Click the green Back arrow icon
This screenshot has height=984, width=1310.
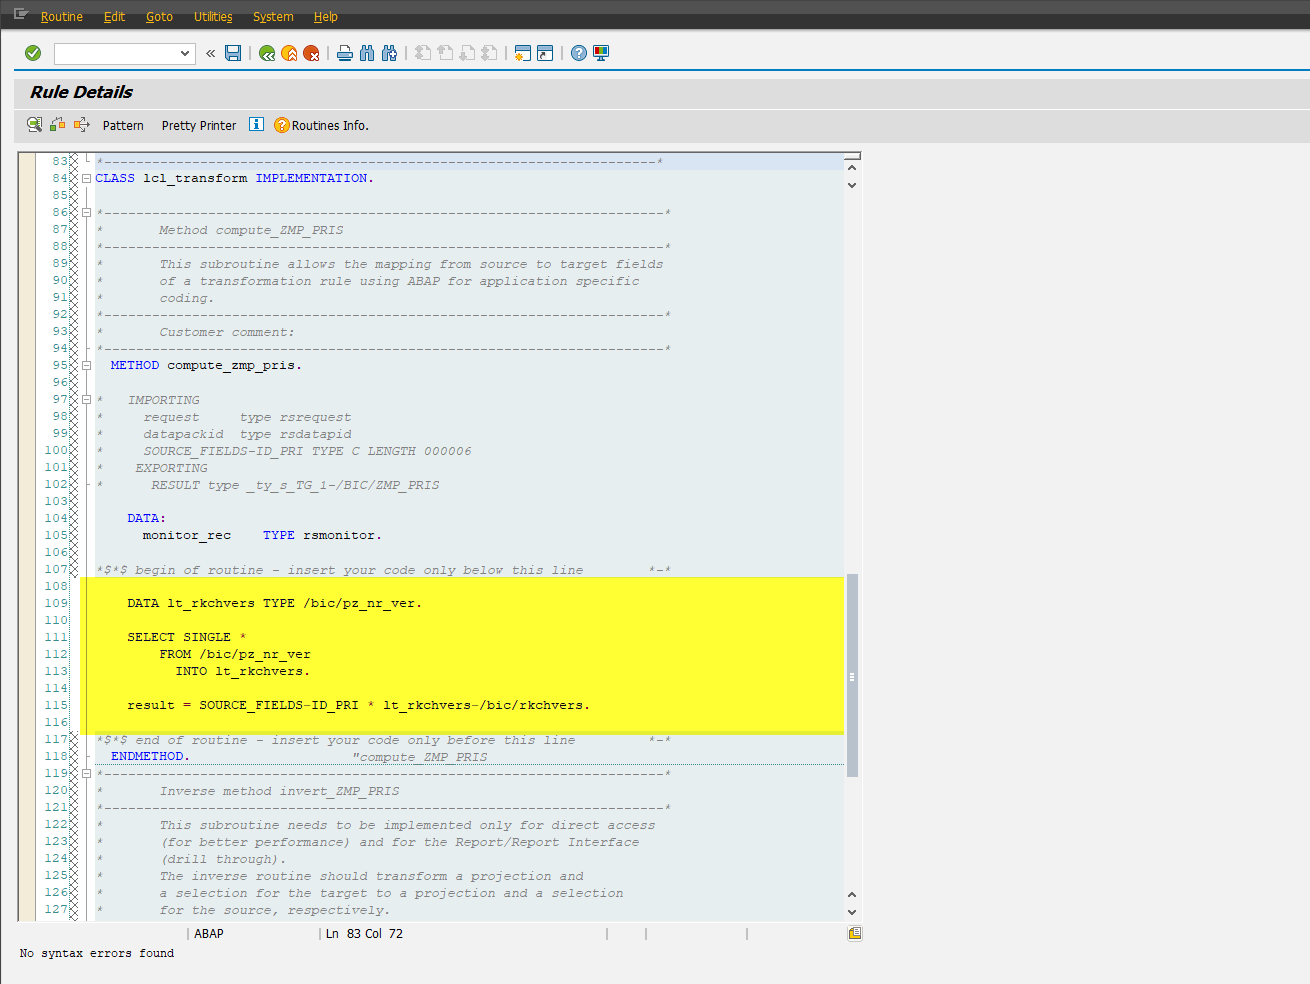coord(267,53)
